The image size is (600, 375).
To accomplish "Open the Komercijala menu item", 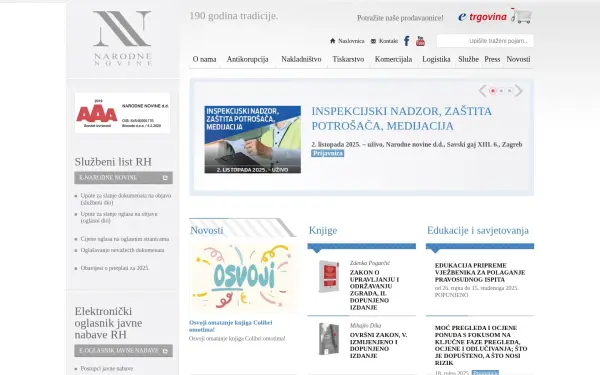I will 393,59.
